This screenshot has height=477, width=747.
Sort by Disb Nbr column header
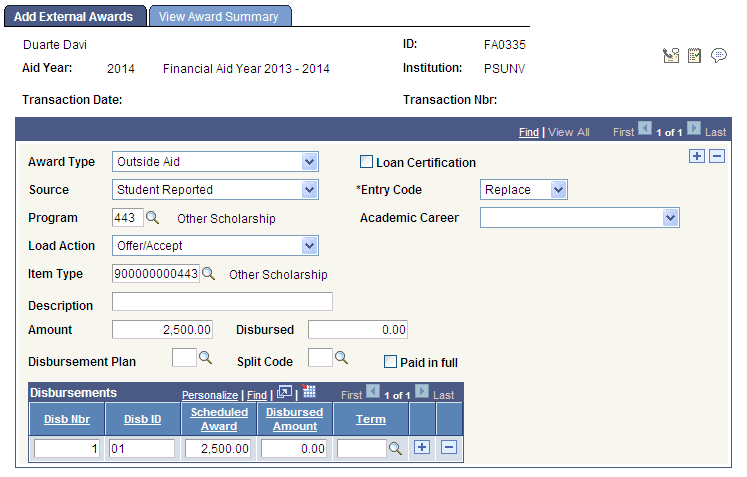tap(67, 419)
